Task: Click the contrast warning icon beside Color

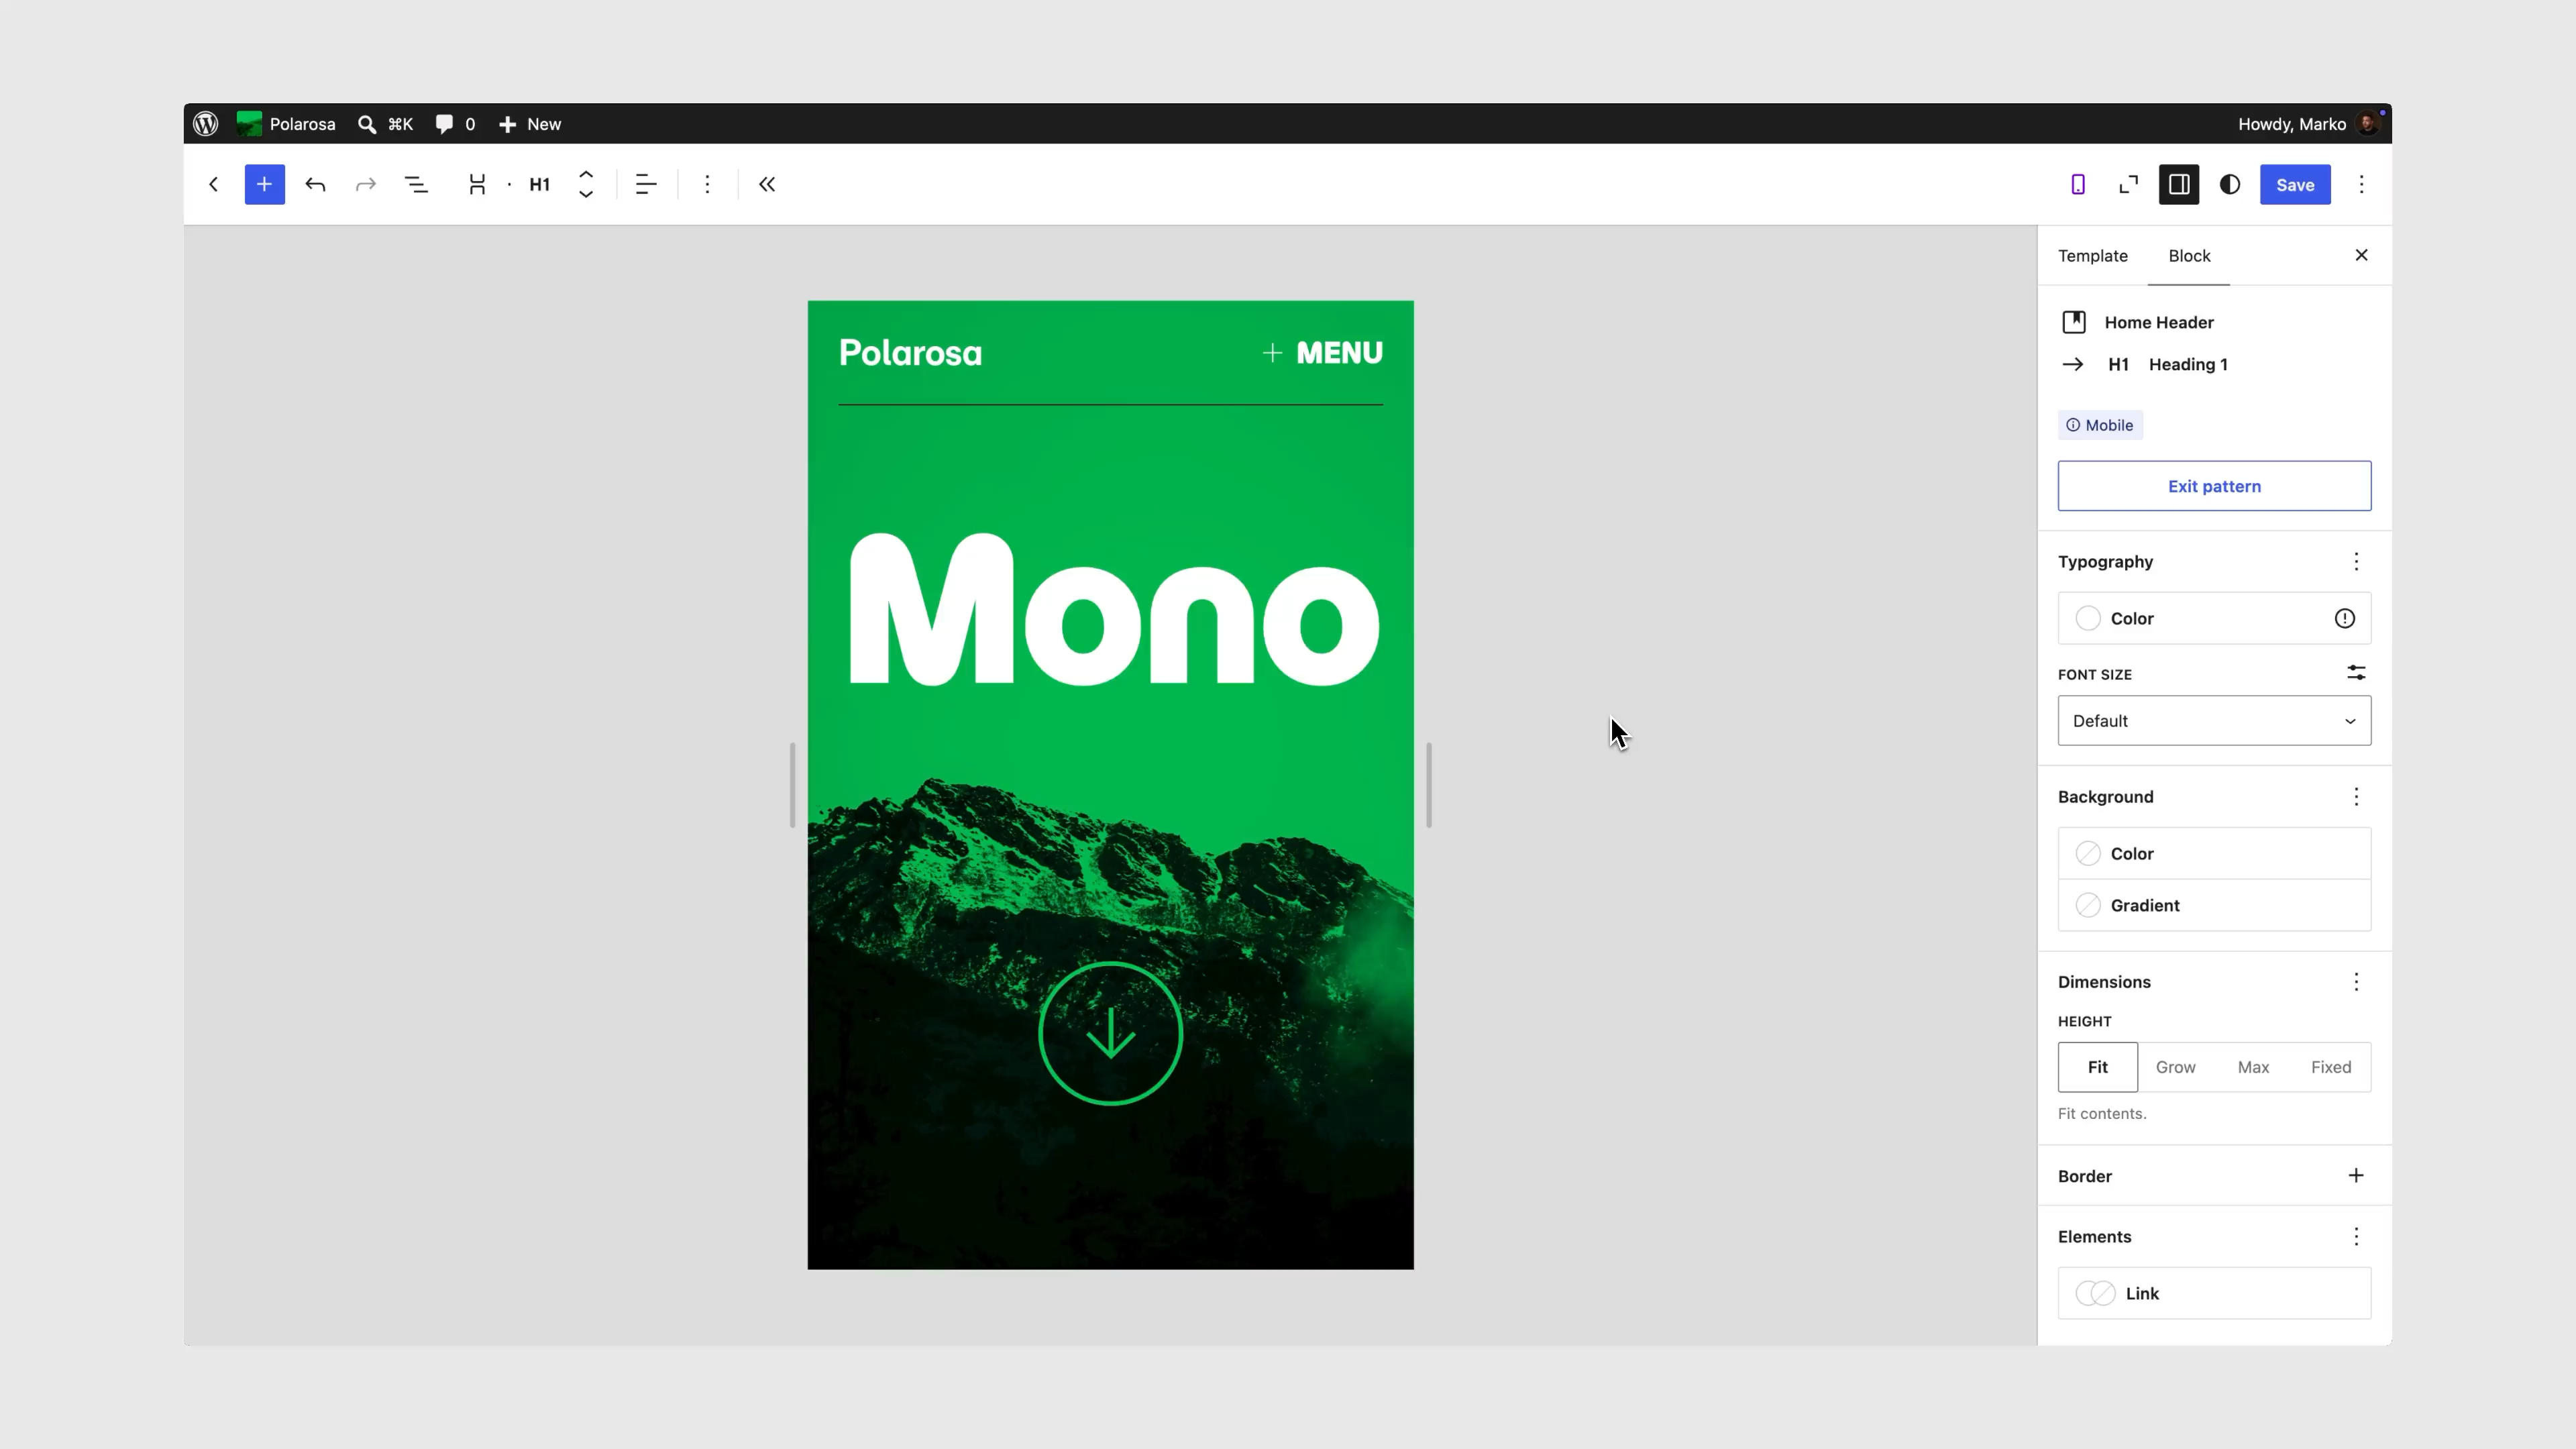Action: pyautogui.click(x=2345, y=618)
